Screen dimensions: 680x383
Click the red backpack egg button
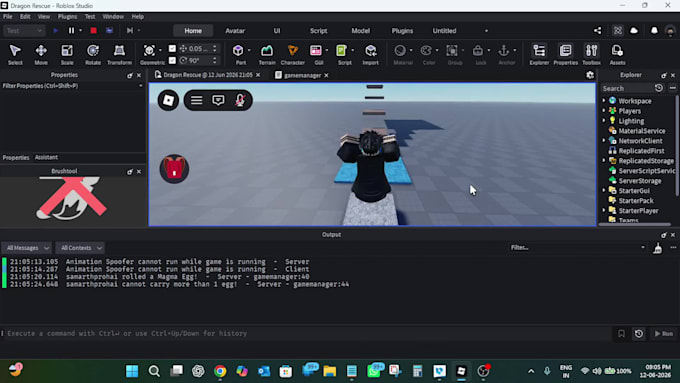[174, 169]
